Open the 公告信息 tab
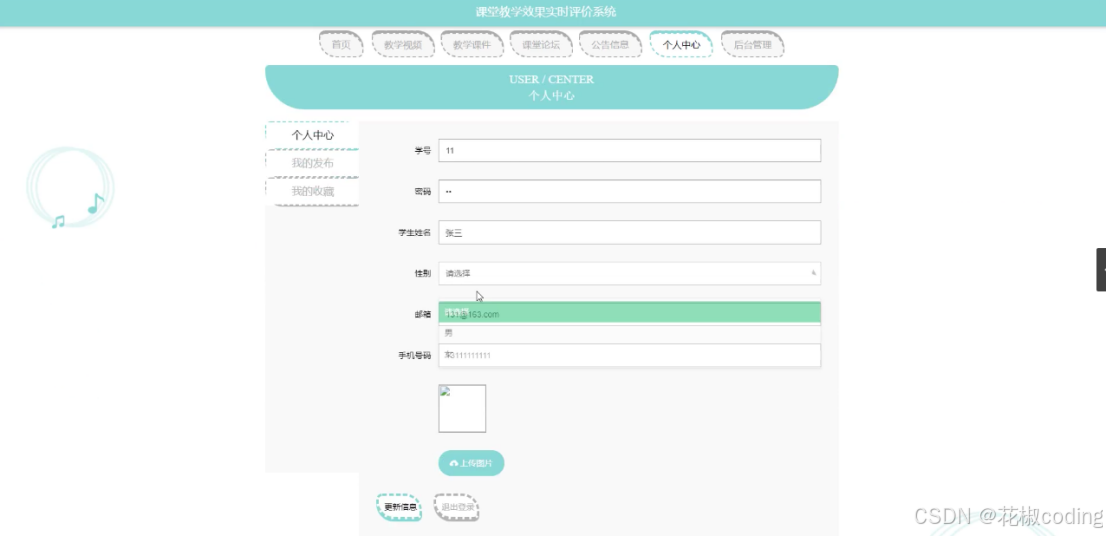This screenshot has height=536, width=1107. 610,44
